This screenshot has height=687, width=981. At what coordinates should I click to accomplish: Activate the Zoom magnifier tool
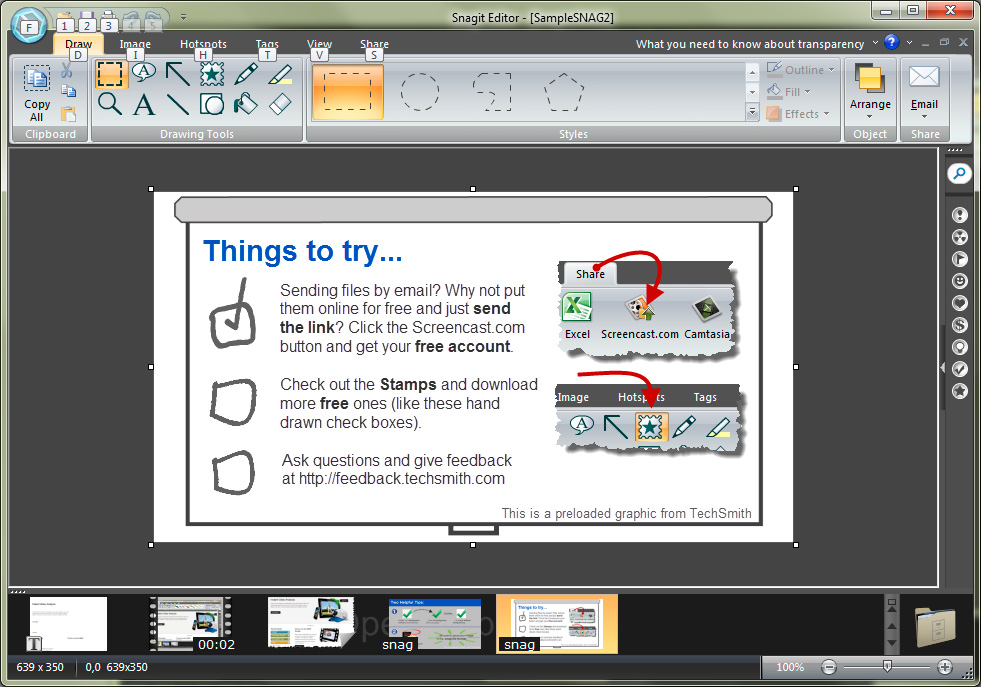click(110, 103)
